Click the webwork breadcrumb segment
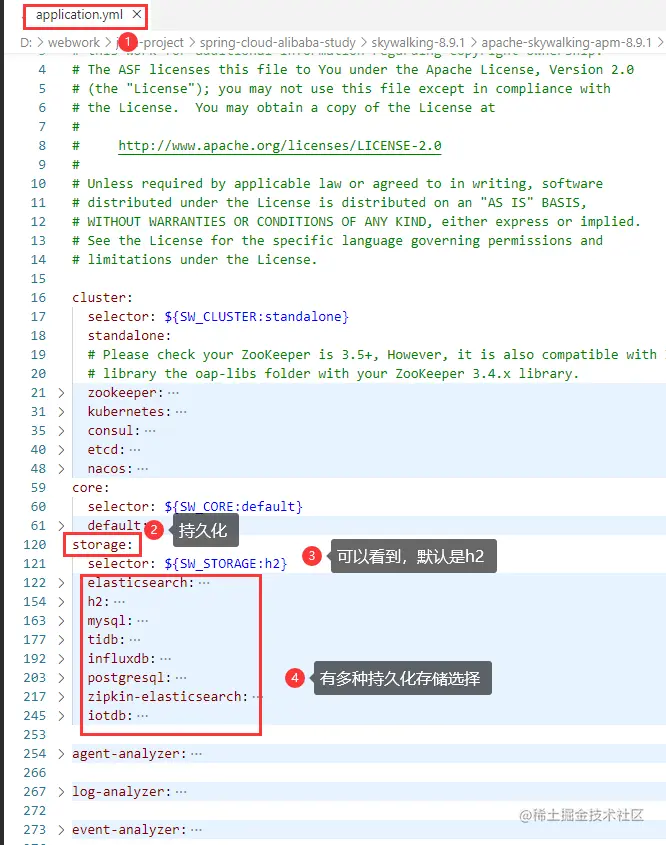Image resolution: width=666 pixels, height=845 pixels. (x=74, y=43)
